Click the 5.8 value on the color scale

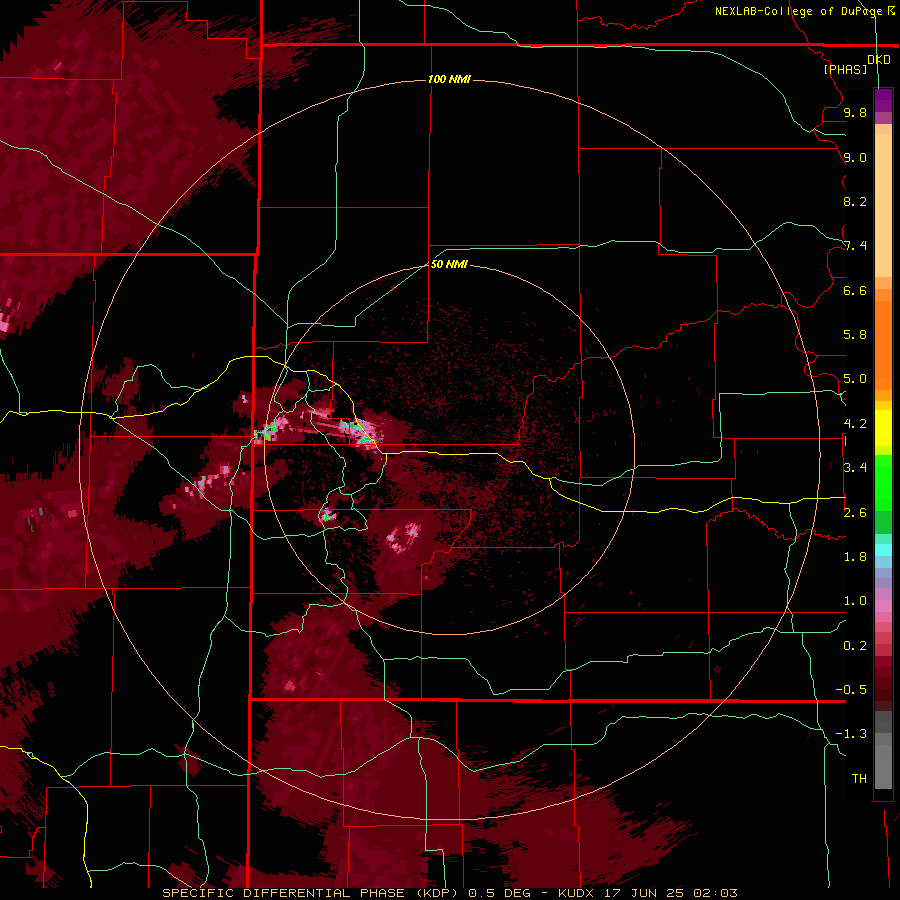855,335
